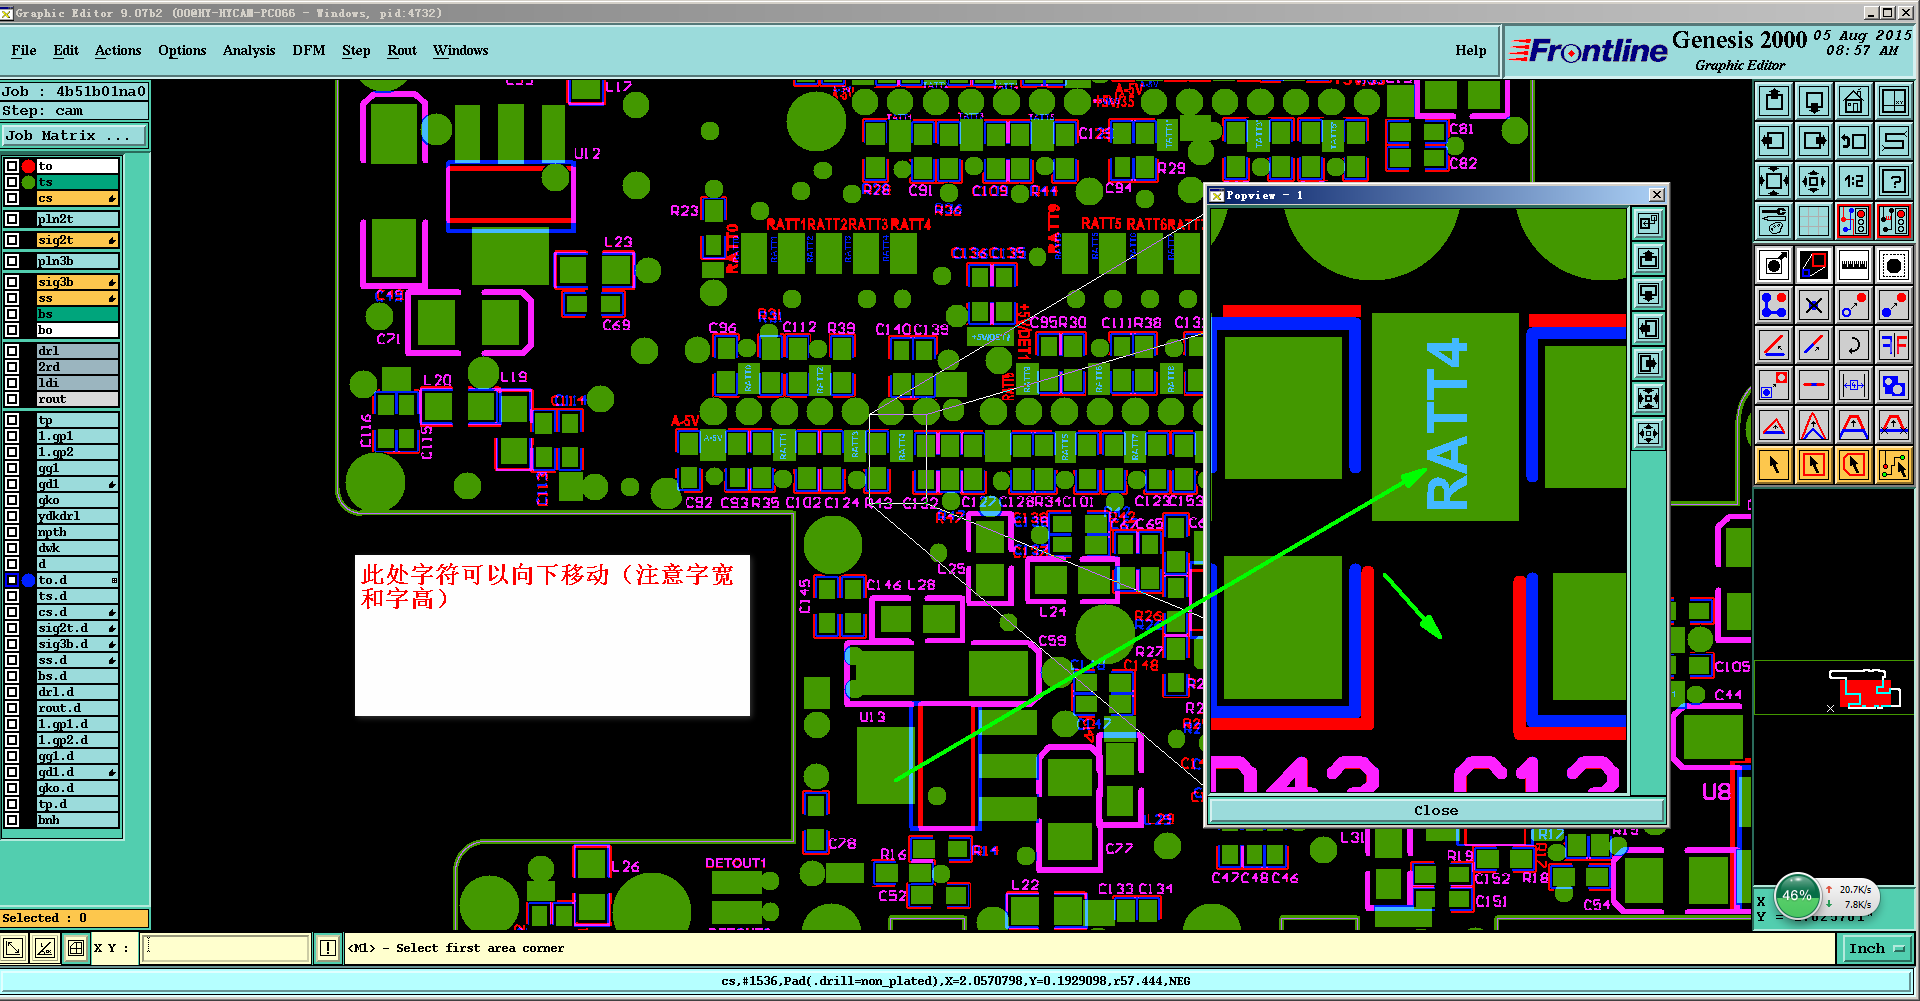Click the 1:2 zoom scale icon

(1854, 181)
